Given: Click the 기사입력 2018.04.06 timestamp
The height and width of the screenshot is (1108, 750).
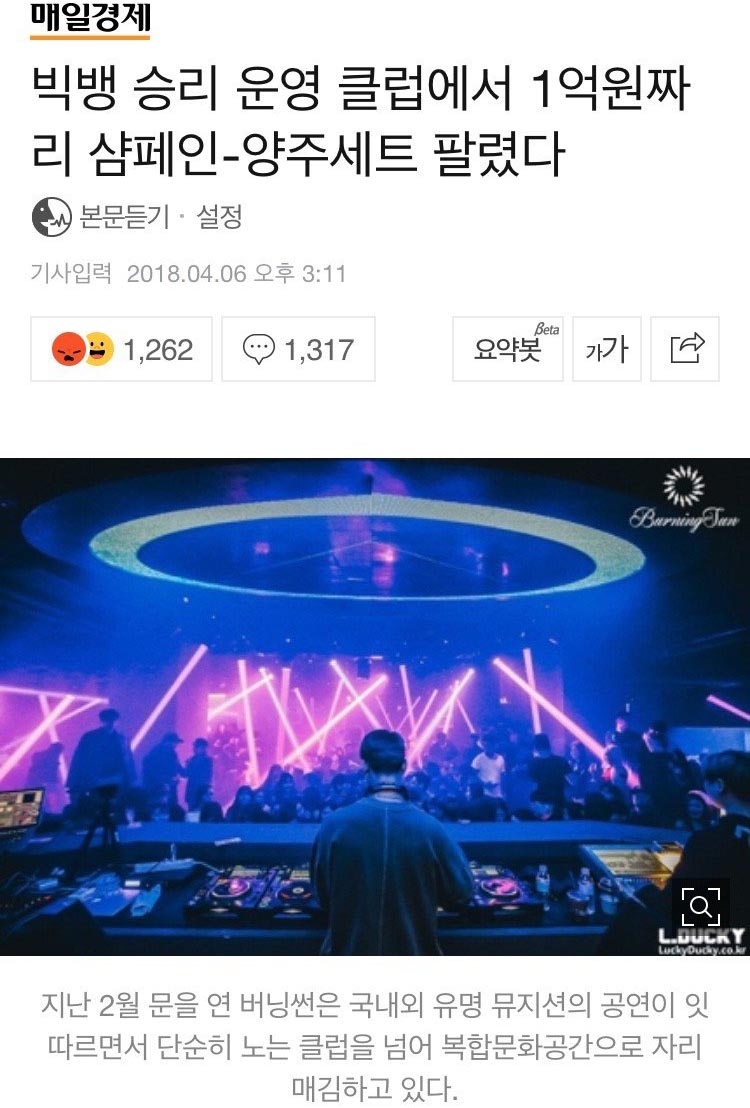Looking at the screenshot, I should (188, 273).
